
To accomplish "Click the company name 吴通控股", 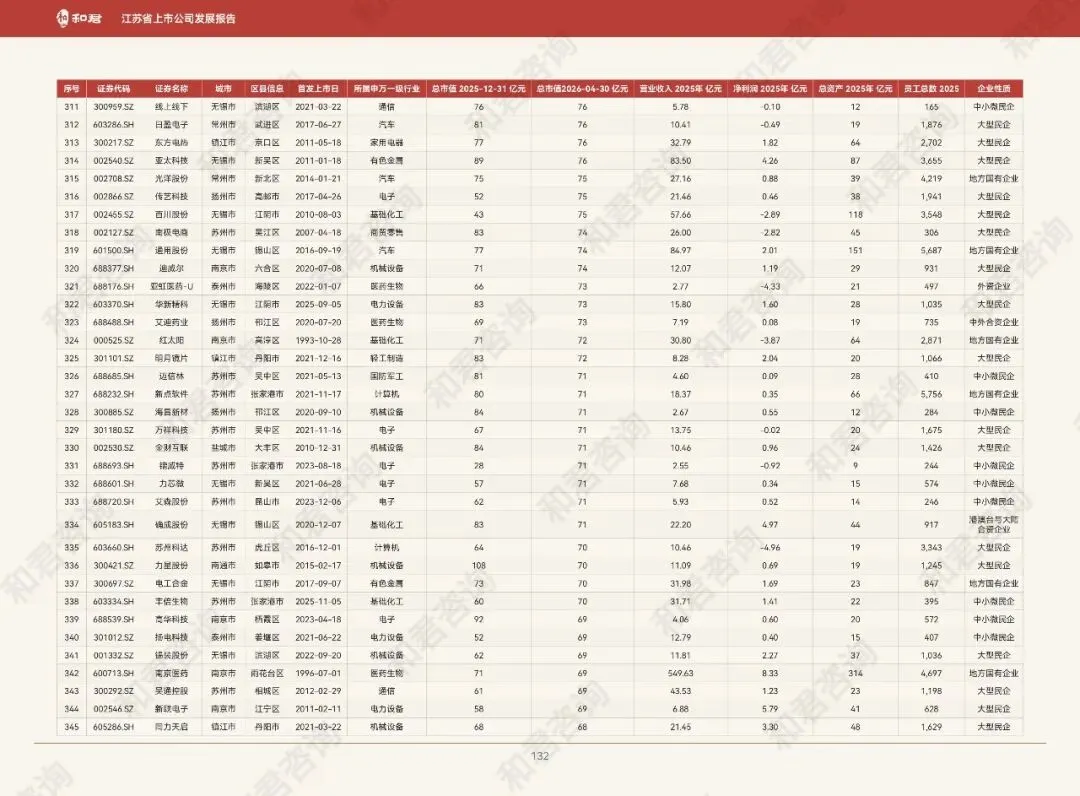I will (x=172, y=691).
